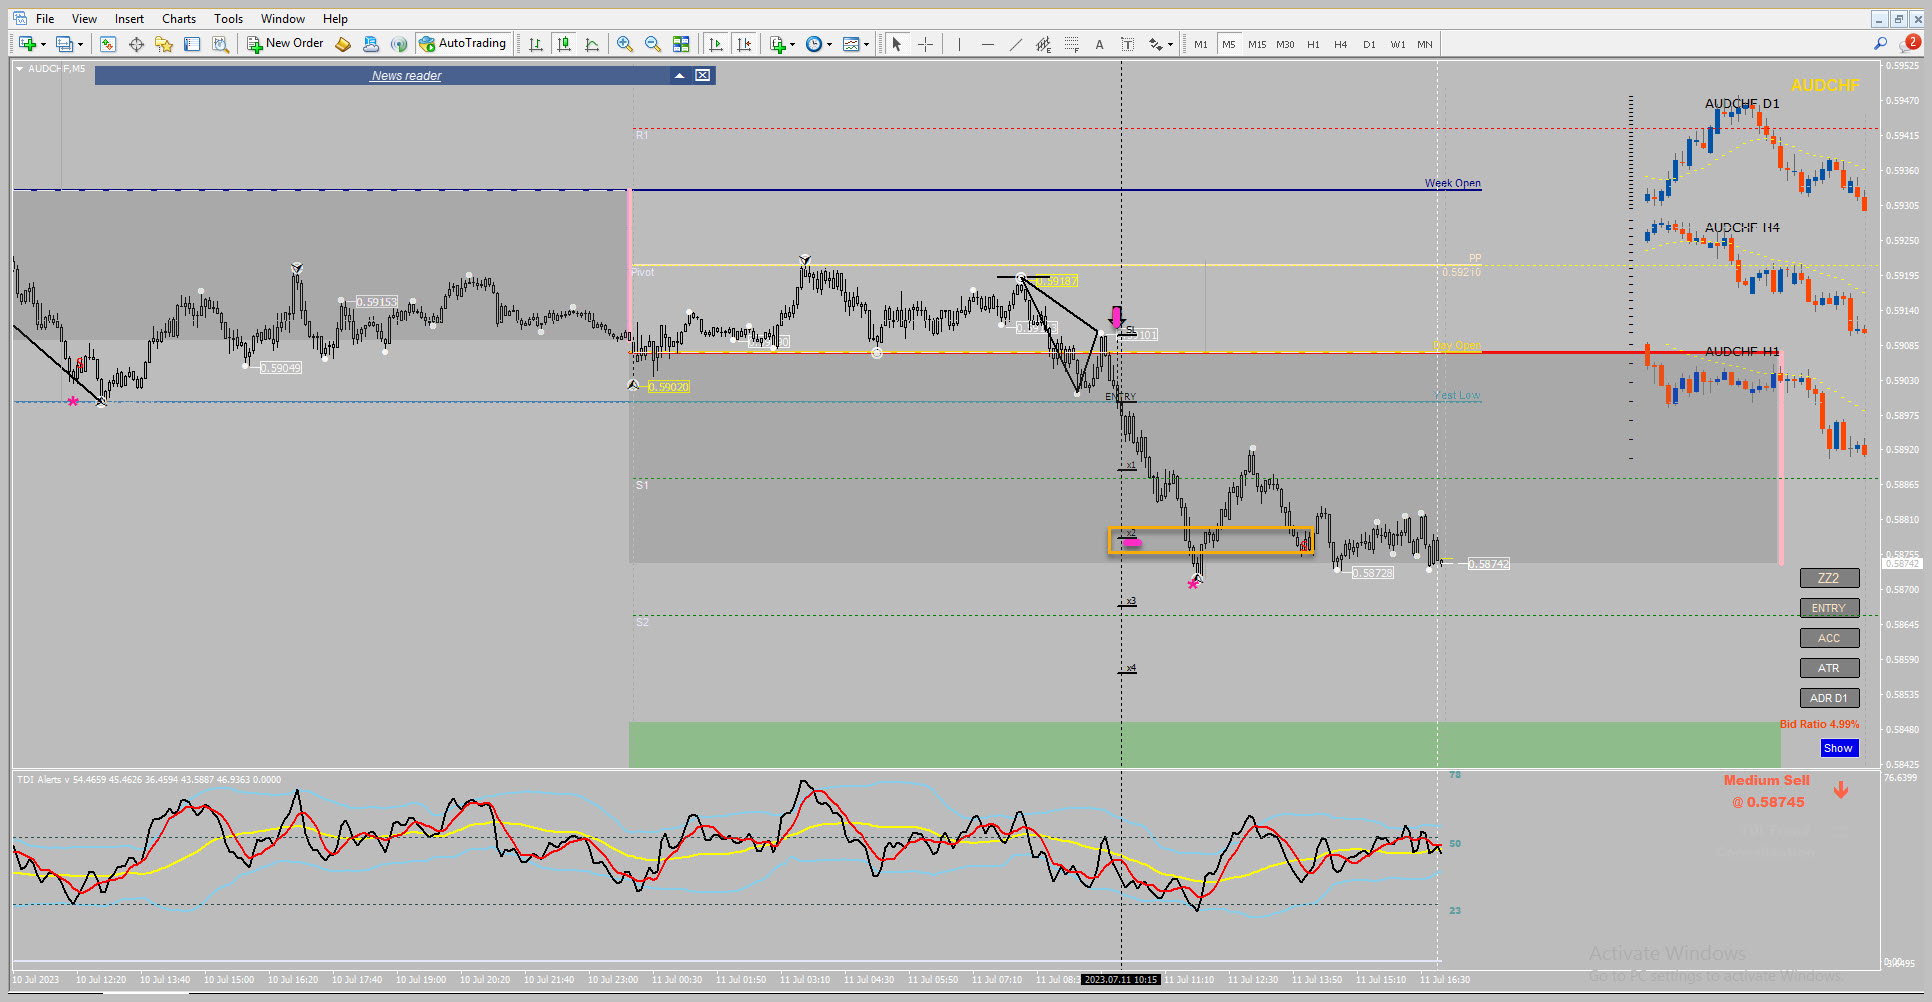The width and height of the screenshot is (1932, 1002).
Task: Expand the AUDCHF,M5 chart triangle menu
Action: click(20, 69)
